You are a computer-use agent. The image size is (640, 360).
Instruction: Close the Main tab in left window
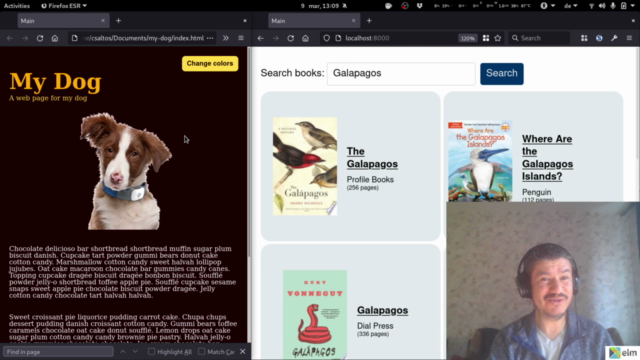pyautogui.click(x=103, y=20)
